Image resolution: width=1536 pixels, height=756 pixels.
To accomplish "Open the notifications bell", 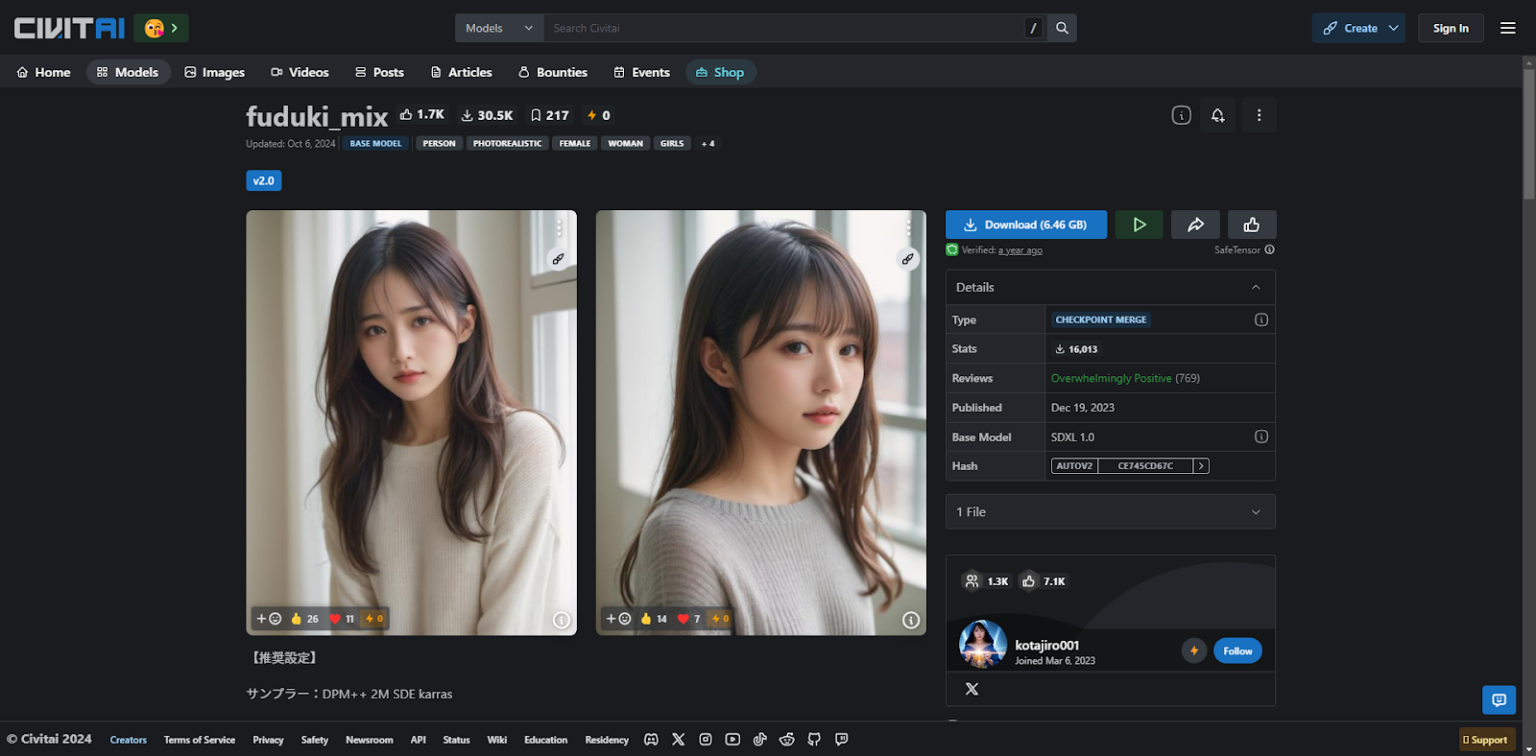I will (1217, 115).
